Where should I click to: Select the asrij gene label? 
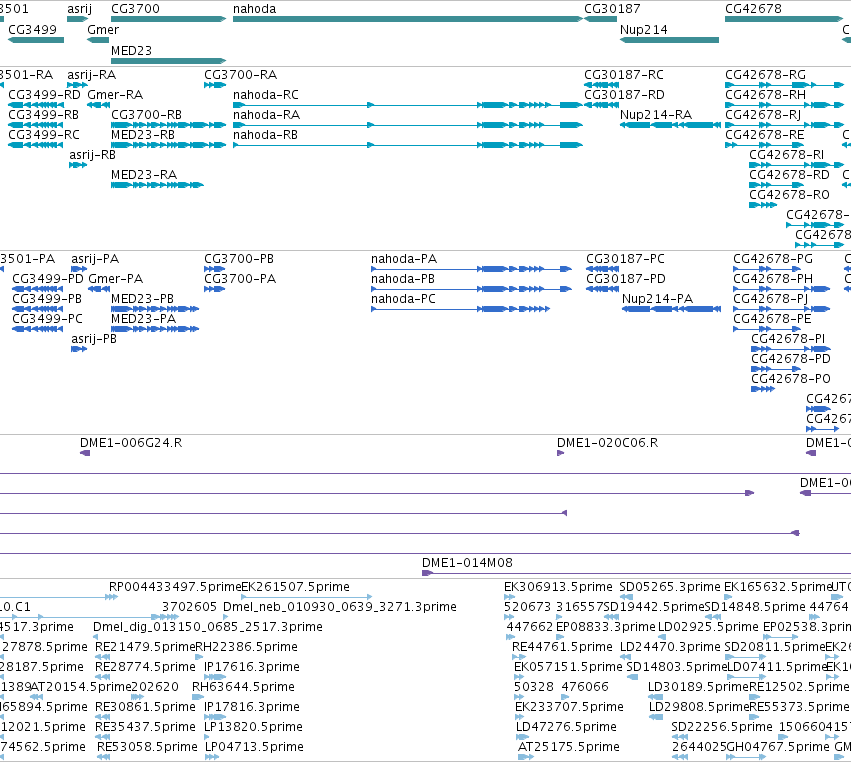[x=79, y=9]
